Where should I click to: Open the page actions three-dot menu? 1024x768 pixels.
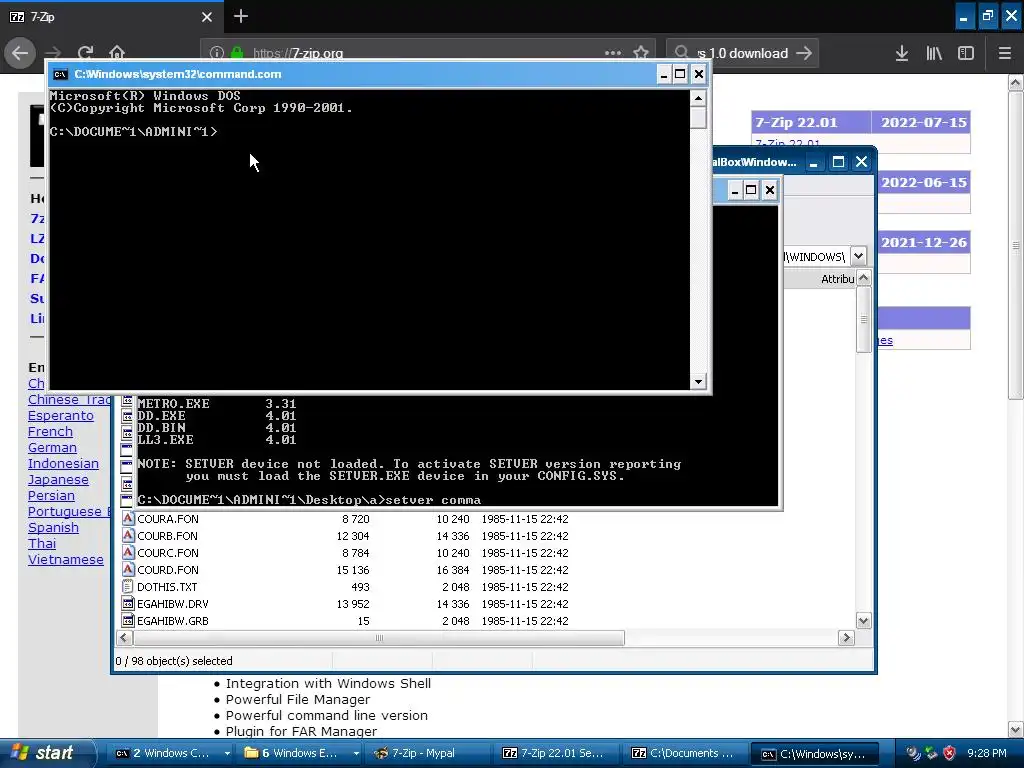613,53
